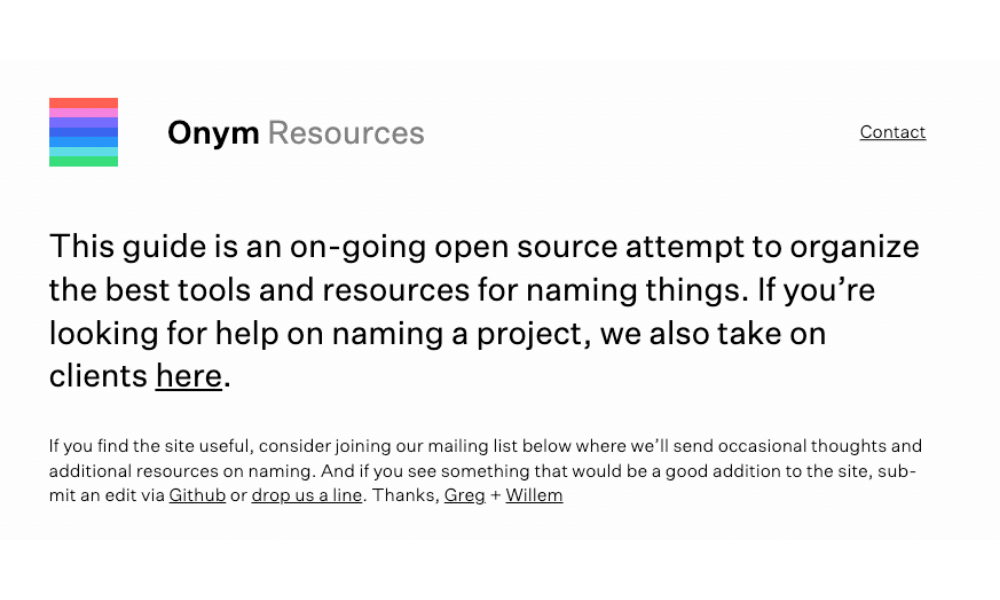The height and width of the screenshot is (600, 1000).
Task: Click the red top stripe of logo
Action: 83,103
